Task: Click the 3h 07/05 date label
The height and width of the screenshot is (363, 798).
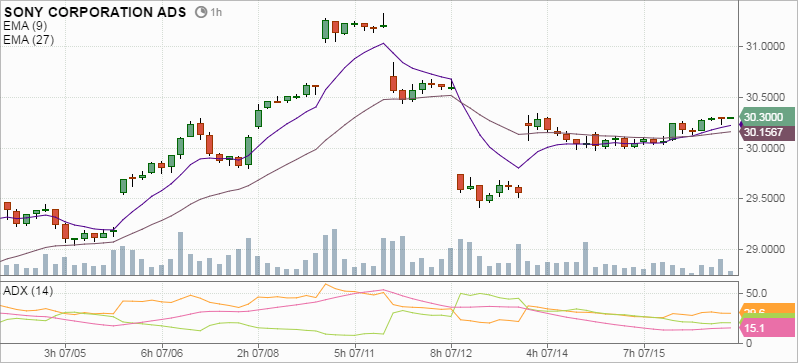Action: [65, 352]
